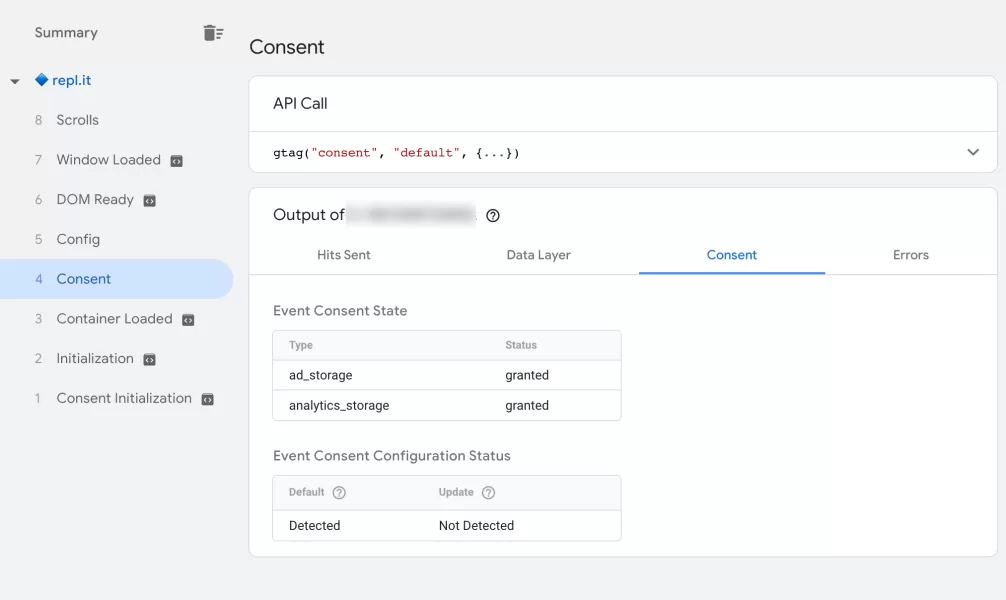Select the repl.it container link
The width and height of the screenshot is (1006, 600).
[71, 80]
